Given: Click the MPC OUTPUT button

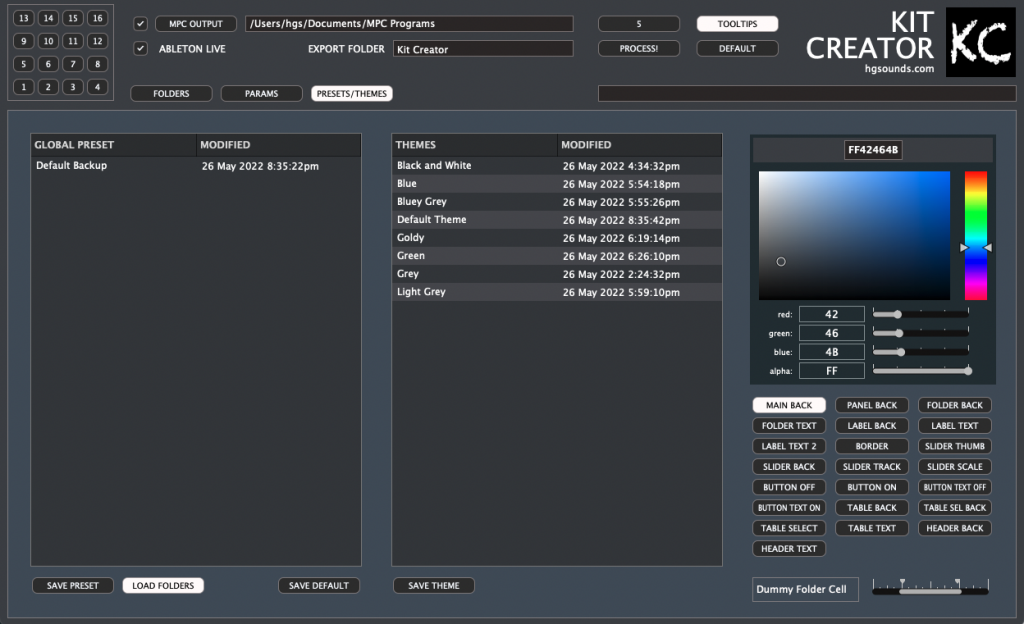Looking at the screenshot, I should click(196, 23).
